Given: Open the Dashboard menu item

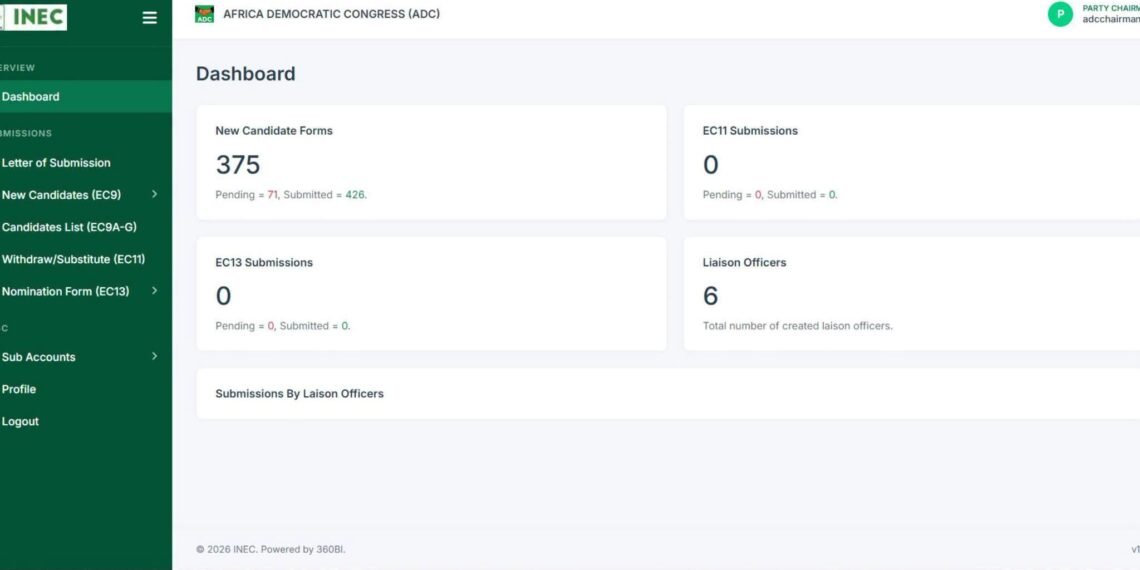Looking at the screenshot, I should pos(86,97).
